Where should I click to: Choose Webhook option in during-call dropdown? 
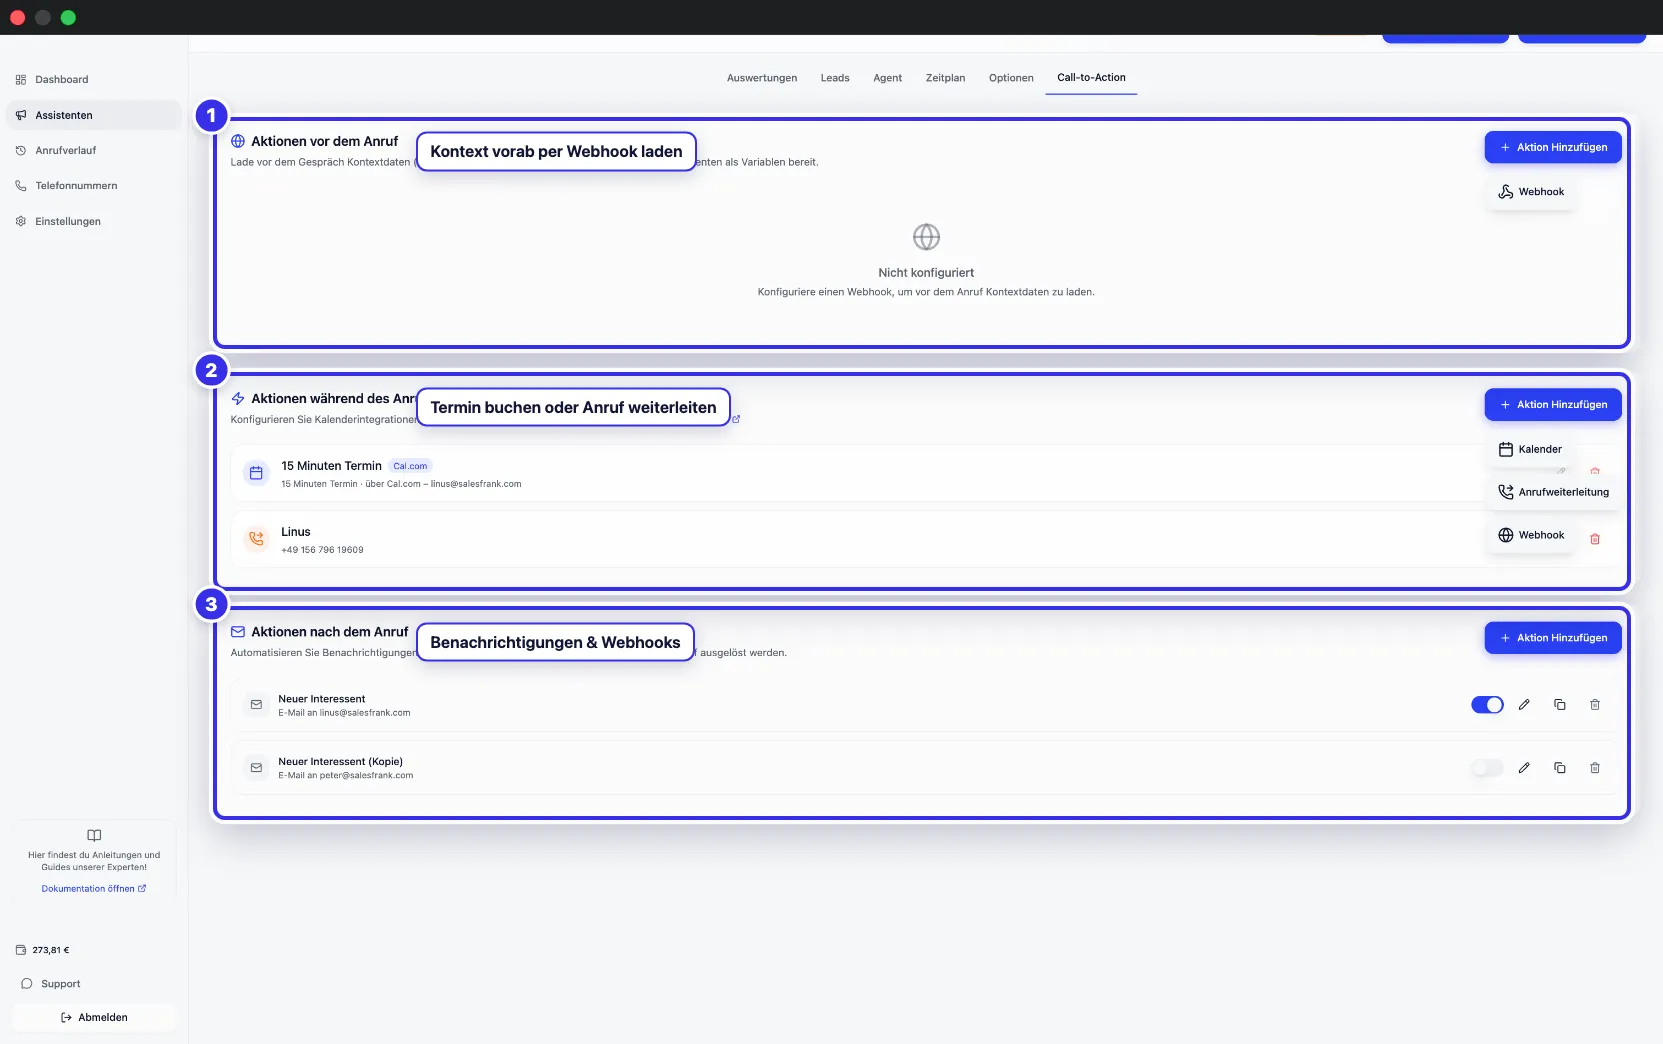coord(1532,535)
